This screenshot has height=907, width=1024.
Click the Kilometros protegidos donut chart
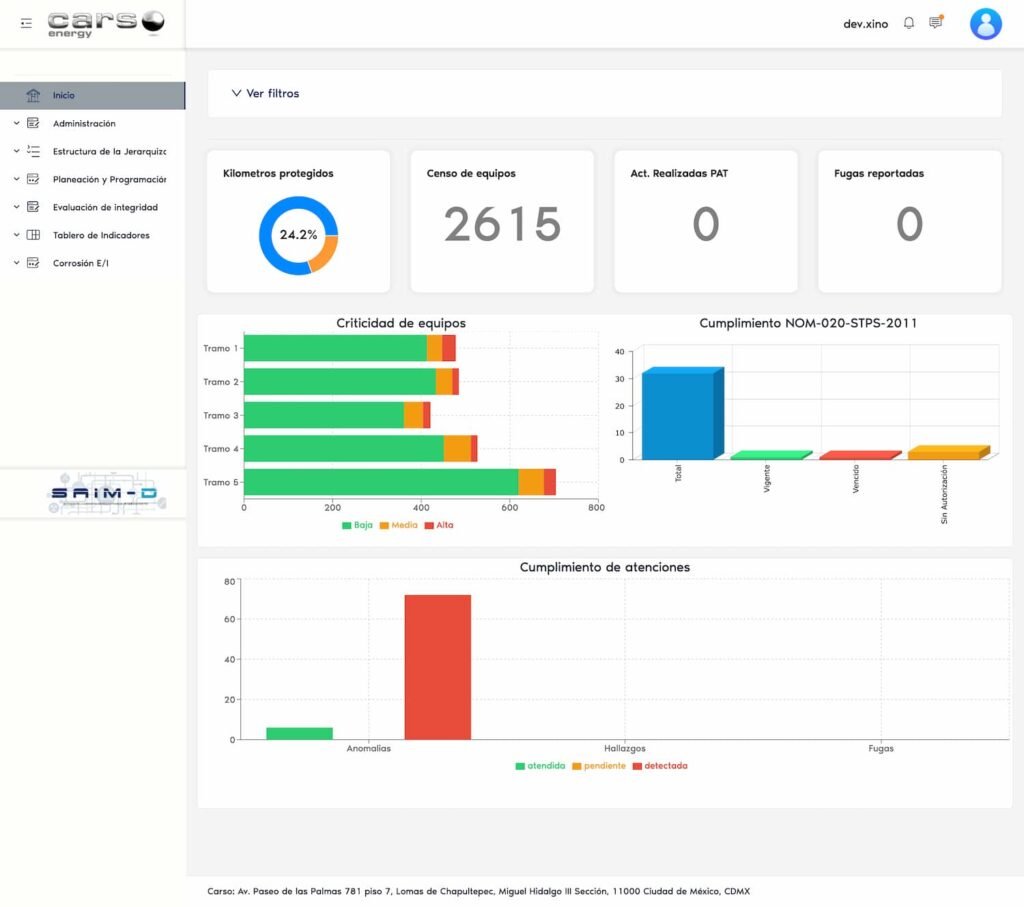pos(298,235)
